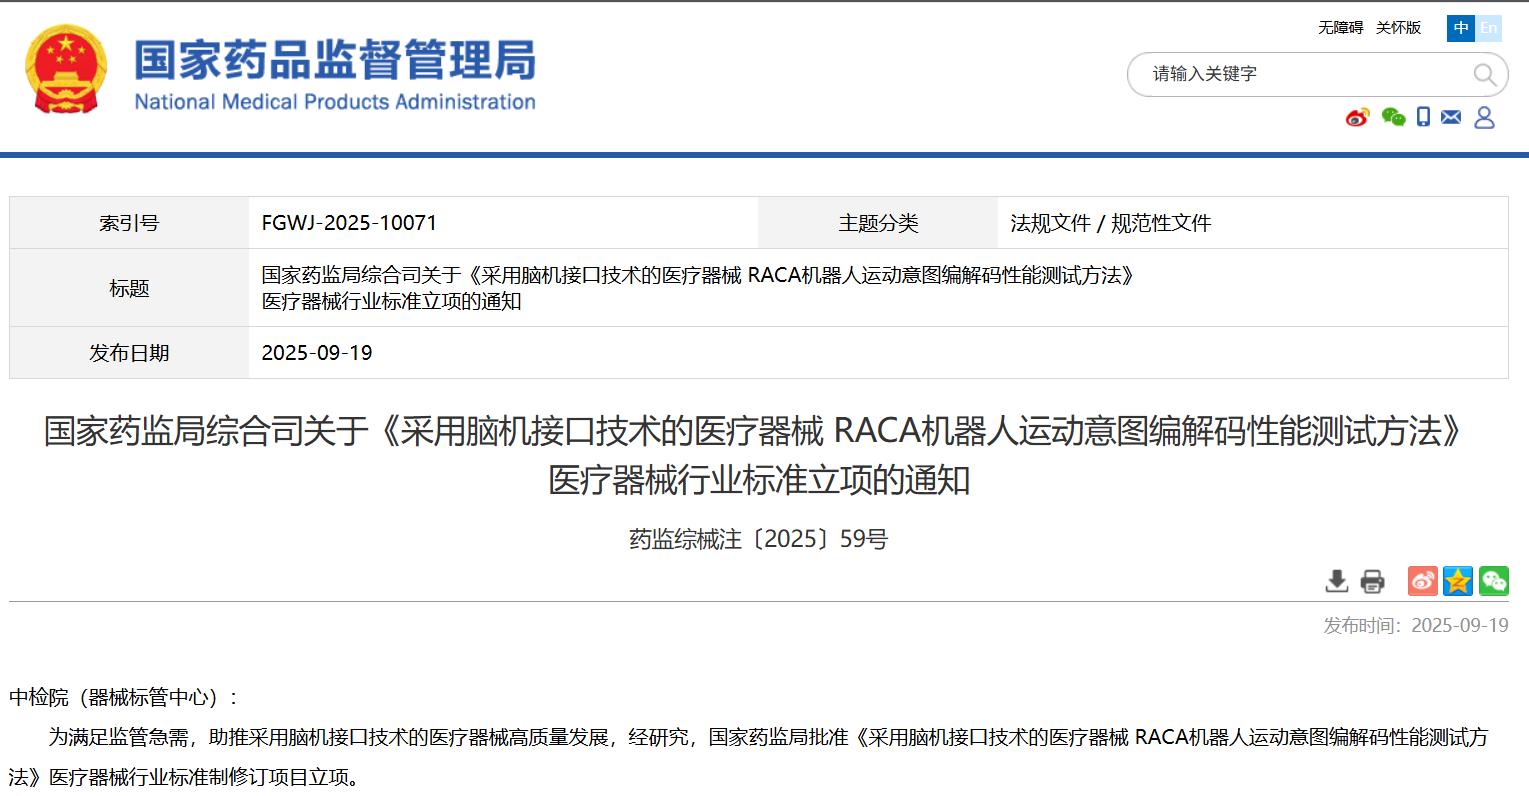Share article to QZone star icon
1529x796 pixels.
click(x=1458, y=581)
